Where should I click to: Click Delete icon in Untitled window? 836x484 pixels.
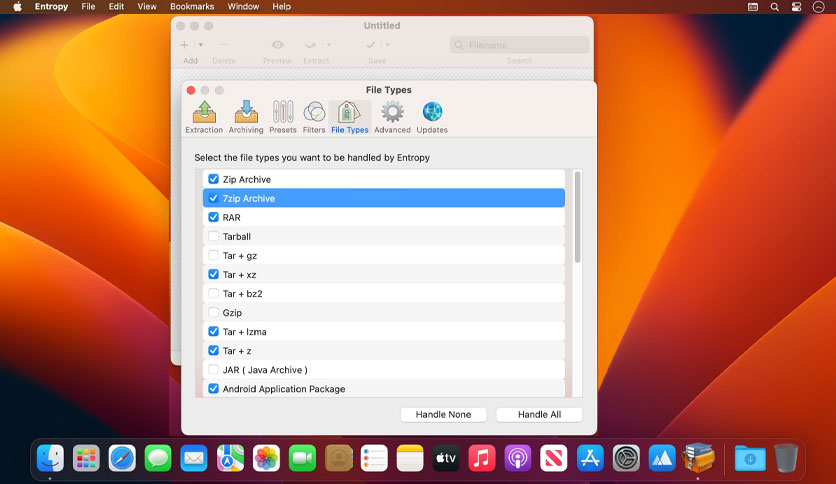pos(224,45)
